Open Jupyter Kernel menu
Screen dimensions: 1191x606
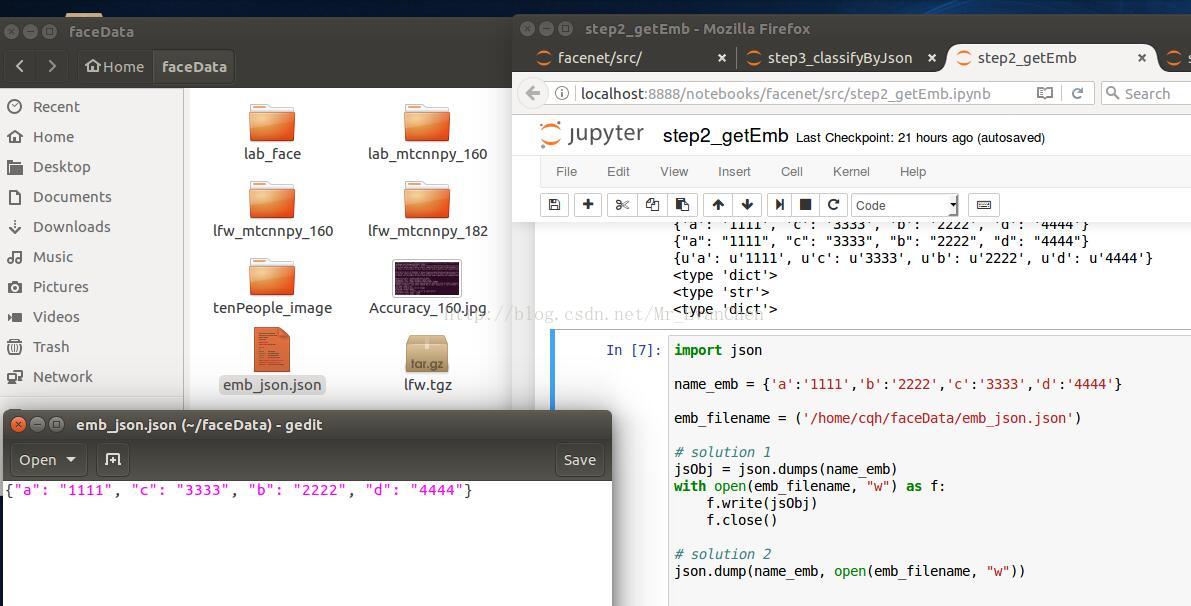coord(851,172)
